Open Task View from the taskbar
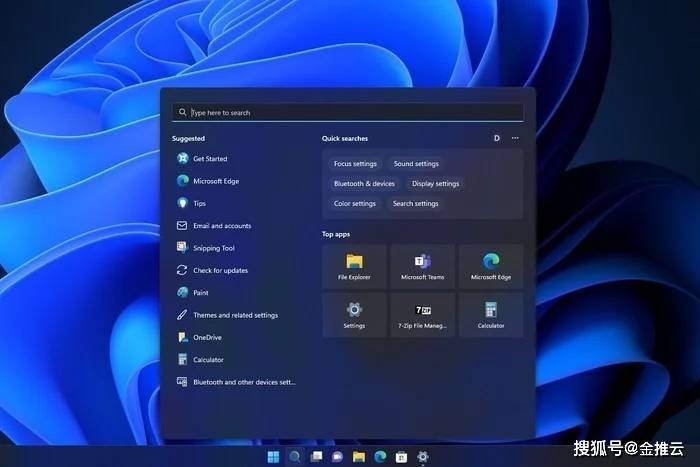Image resolution: width=700 pixels, height=467 pixels. coord(316,456)
